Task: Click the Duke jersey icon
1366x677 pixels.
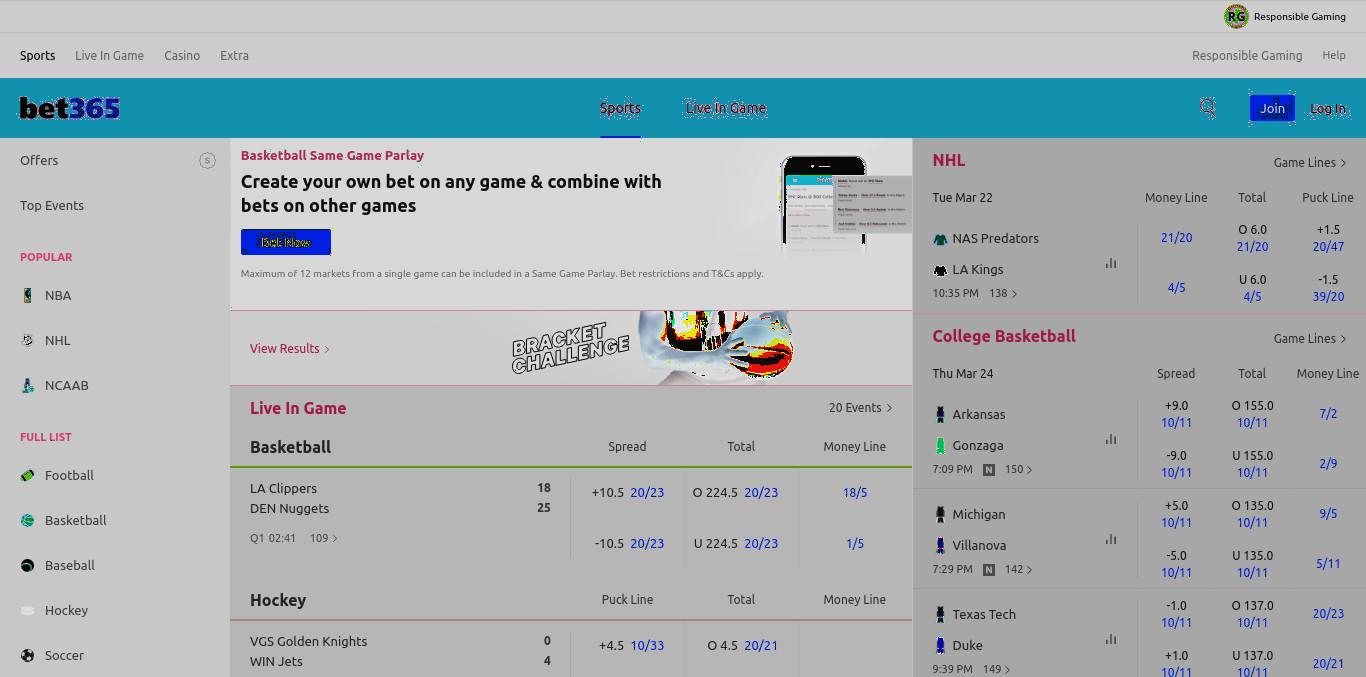Action: 940,645
